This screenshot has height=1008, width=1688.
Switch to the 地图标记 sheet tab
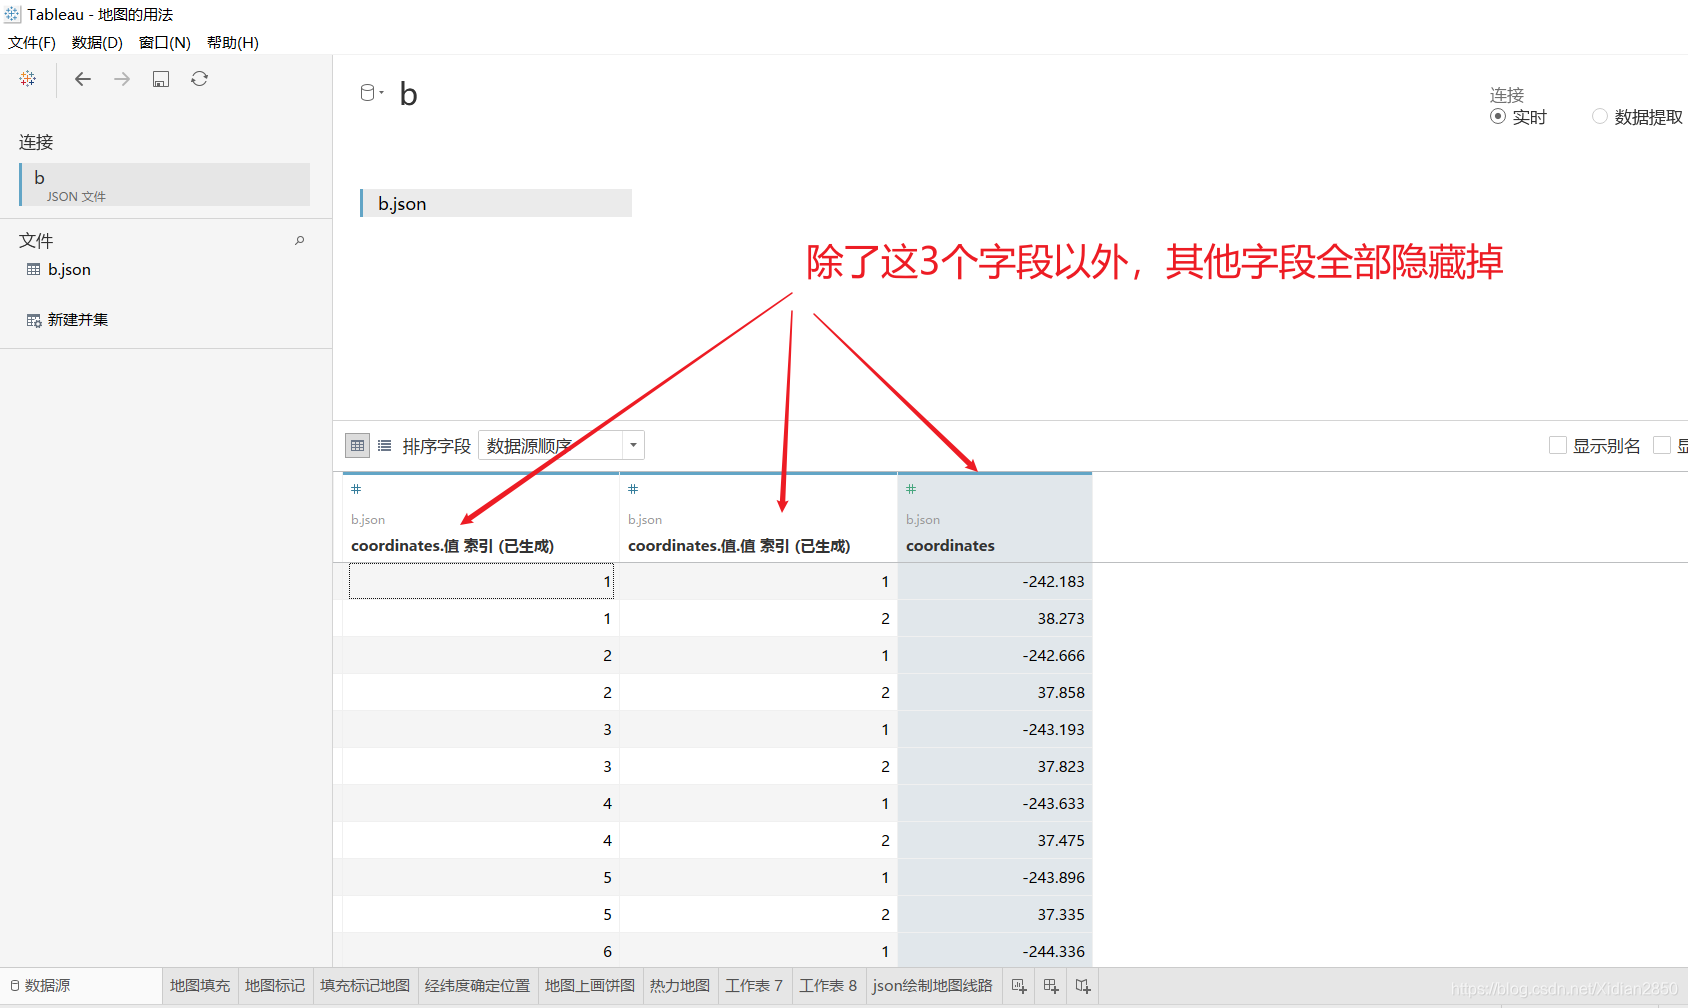coord(275,986)
